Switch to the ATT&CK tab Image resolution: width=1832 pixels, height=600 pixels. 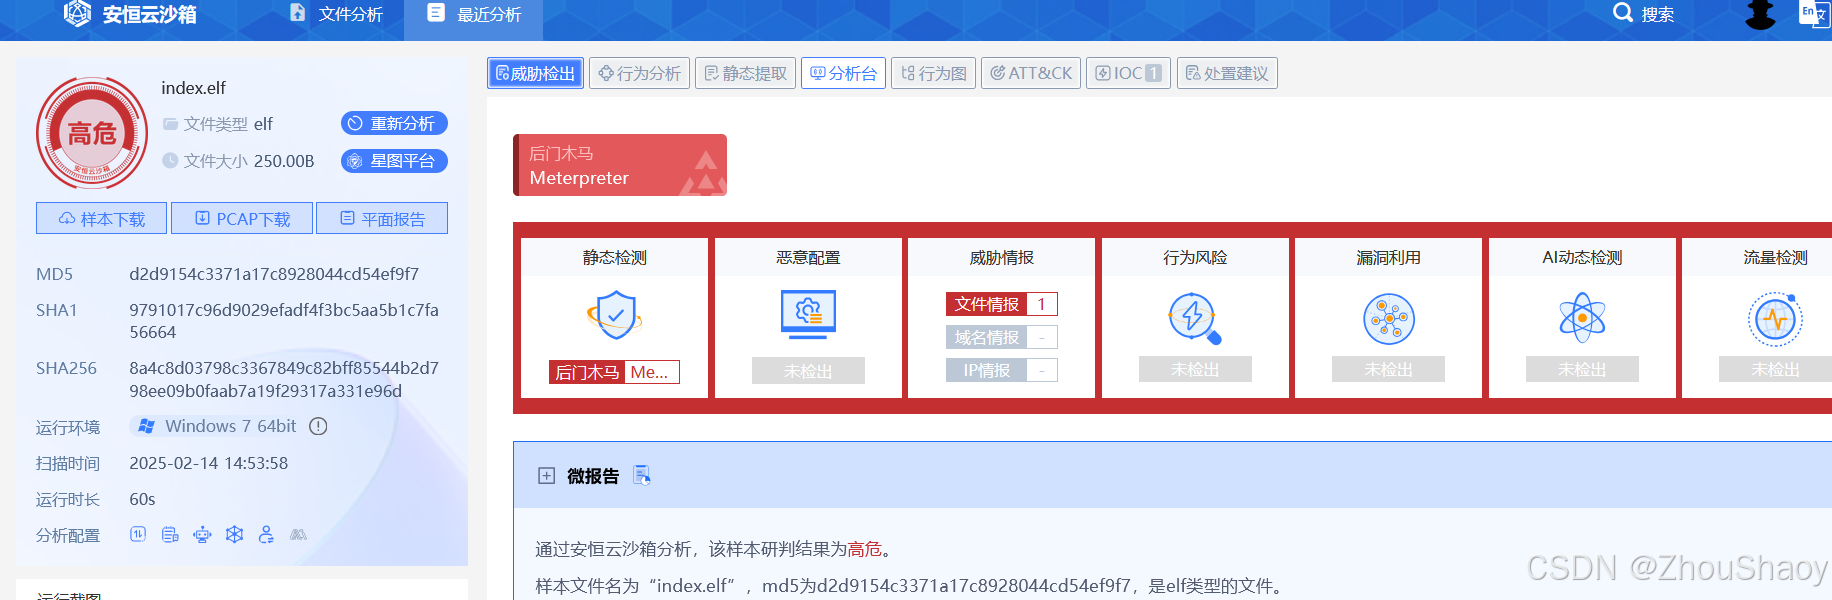1031,73
